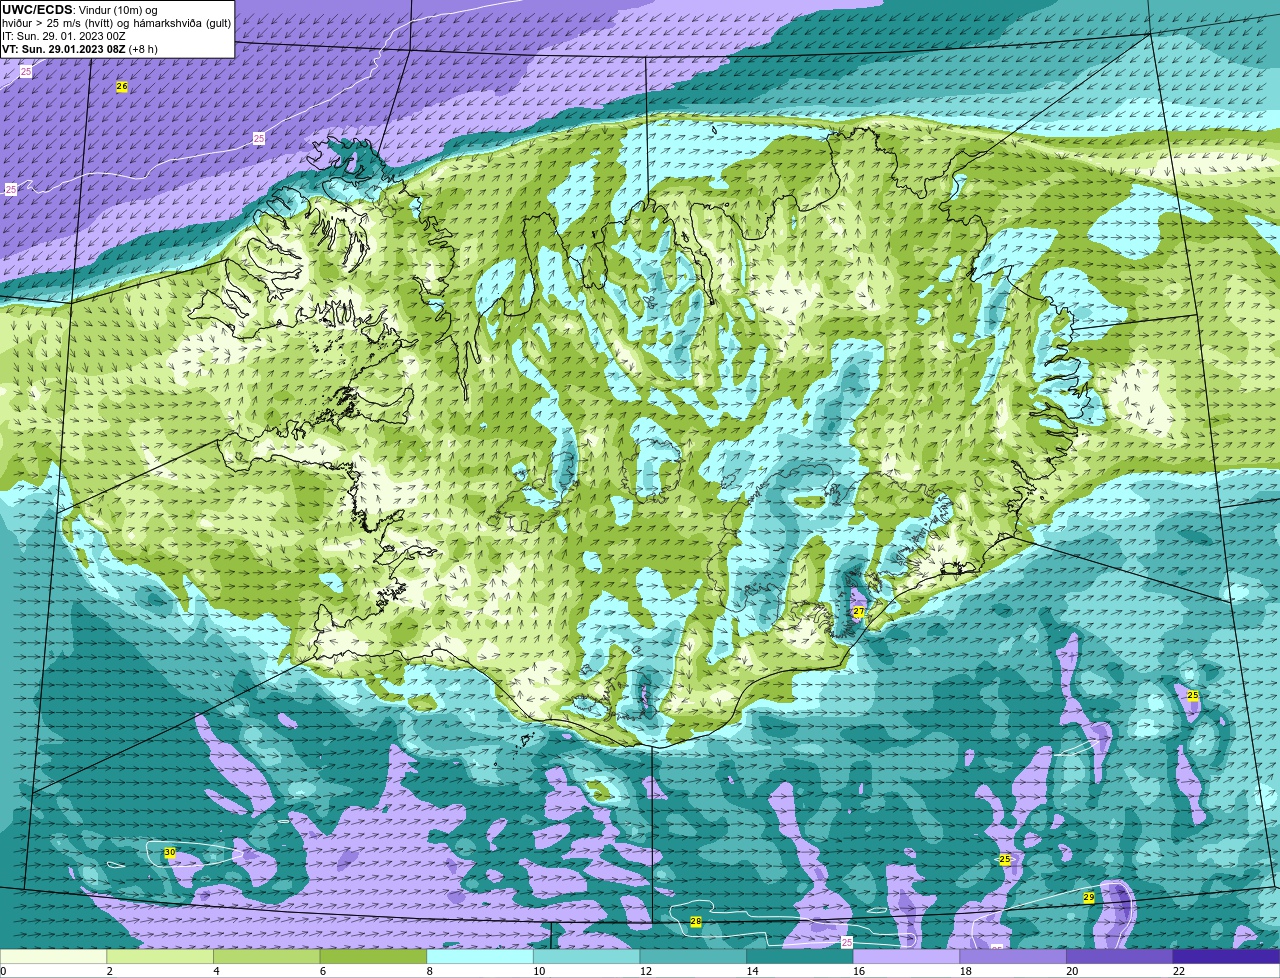Select the legend scale label "8"

[429, 971]
